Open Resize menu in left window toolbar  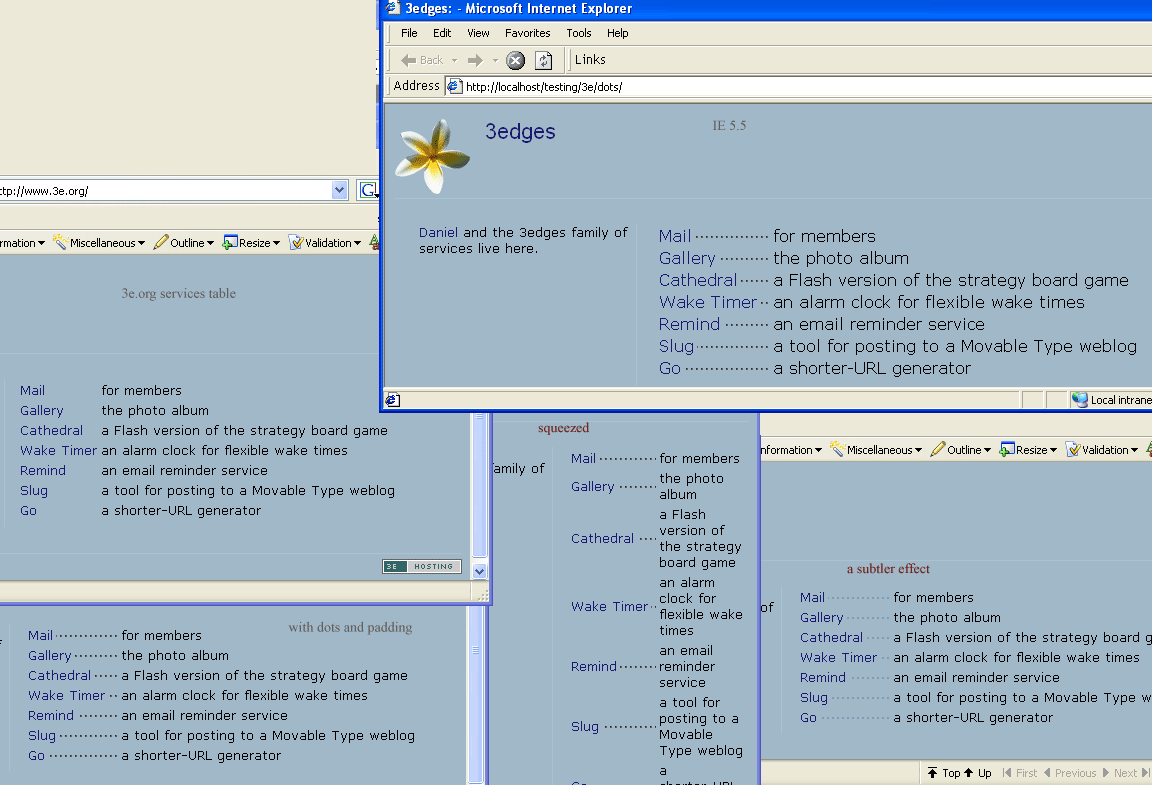251,243
